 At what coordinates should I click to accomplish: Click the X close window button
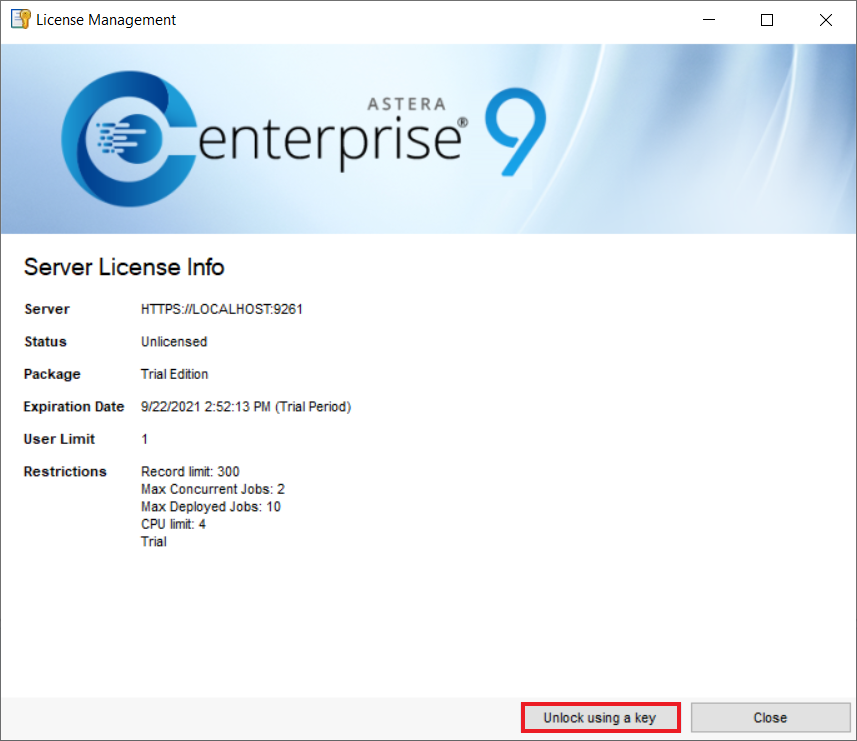click(826, 20)
